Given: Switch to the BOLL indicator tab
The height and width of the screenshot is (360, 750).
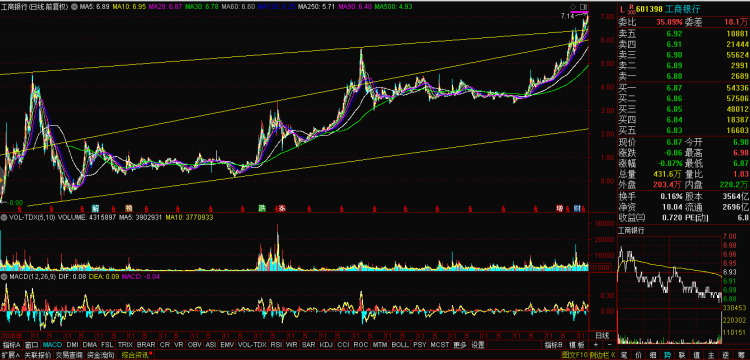Looking at the screenshot, I should pyautogui.click(x=400, y=345).
